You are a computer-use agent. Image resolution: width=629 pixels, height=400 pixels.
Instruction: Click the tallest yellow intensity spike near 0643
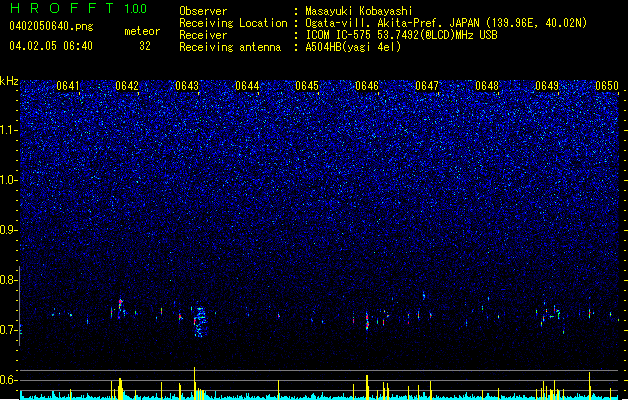[x=195, y=383]
